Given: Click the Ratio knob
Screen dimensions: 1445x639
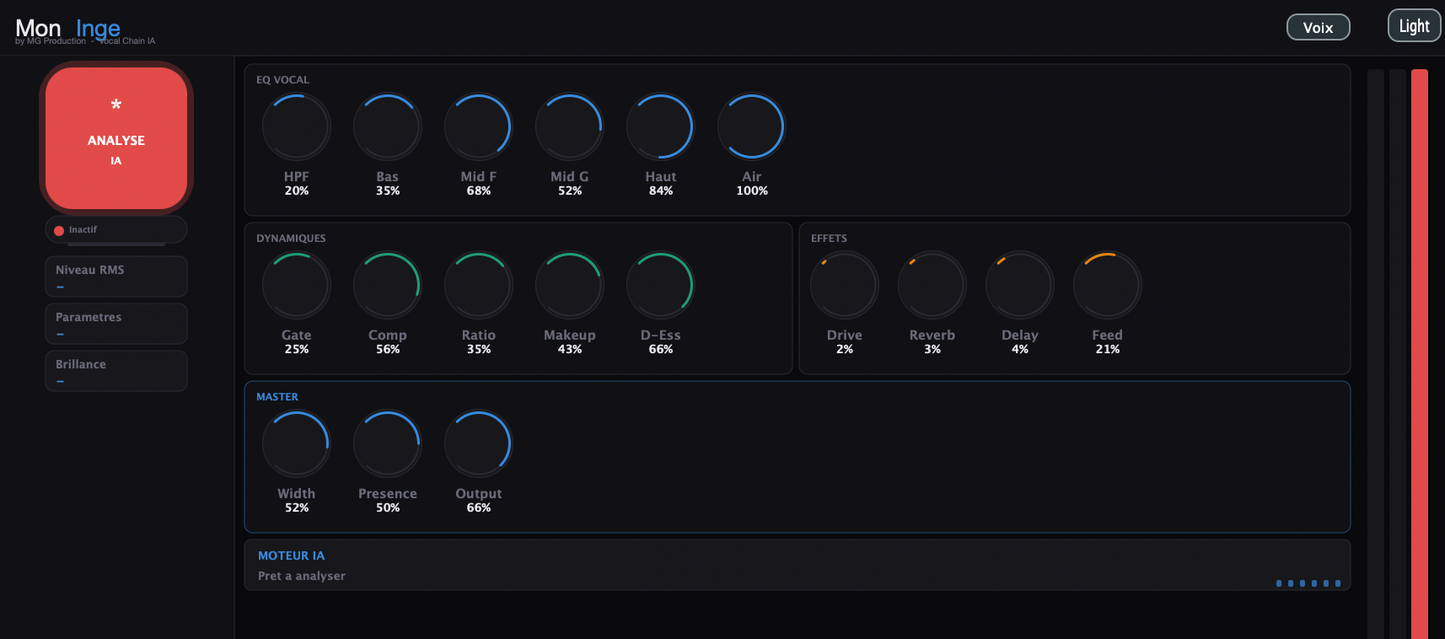Looking at the screenshot, I should coord(478,285).
